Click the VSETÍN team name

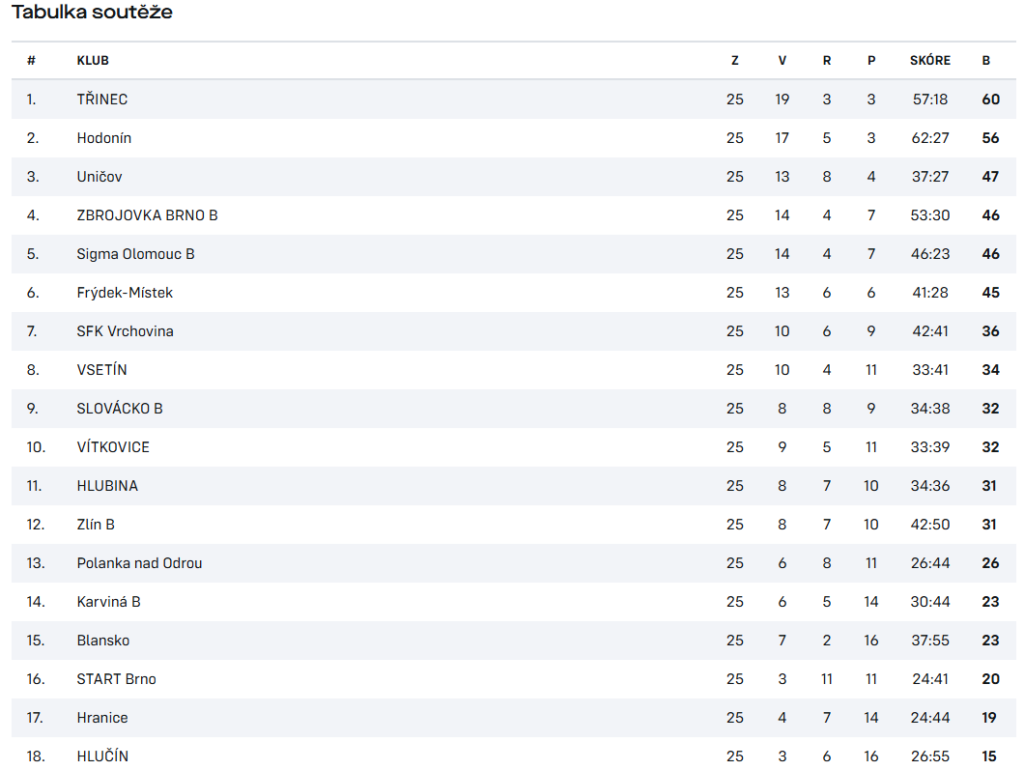click(102, 370)
